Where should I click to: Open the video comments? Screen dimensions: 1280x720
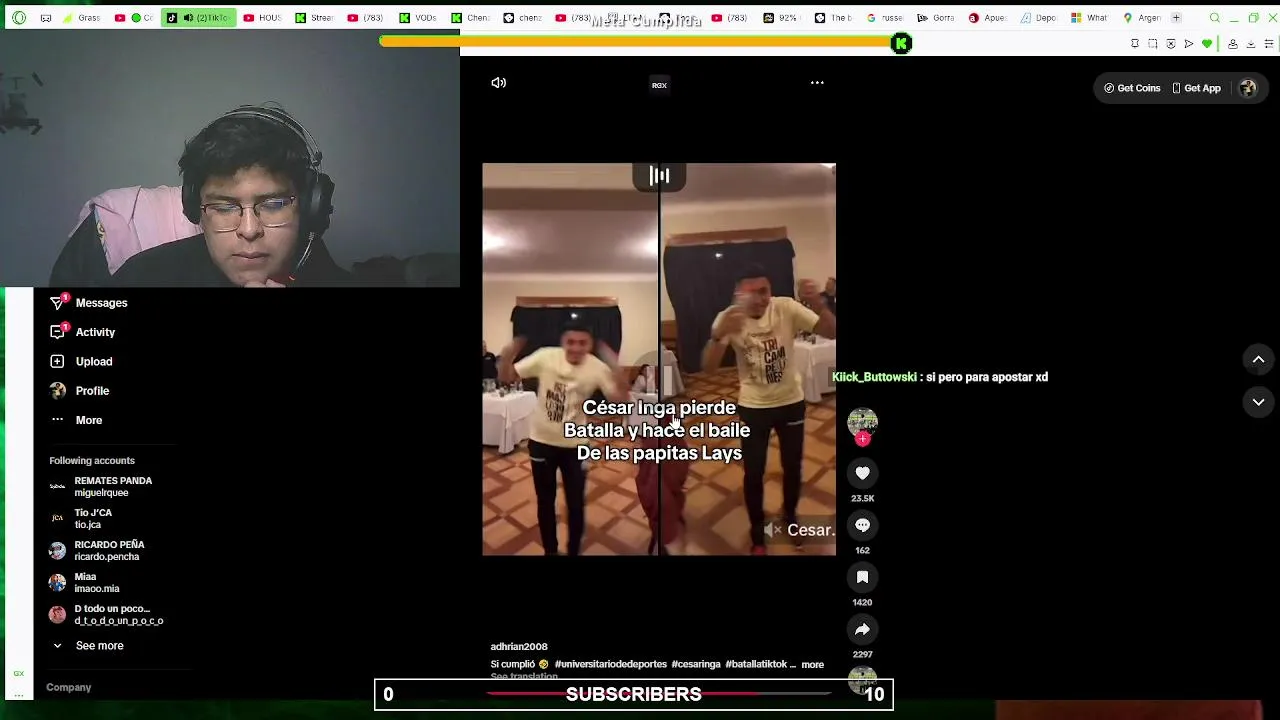(862, 525)
